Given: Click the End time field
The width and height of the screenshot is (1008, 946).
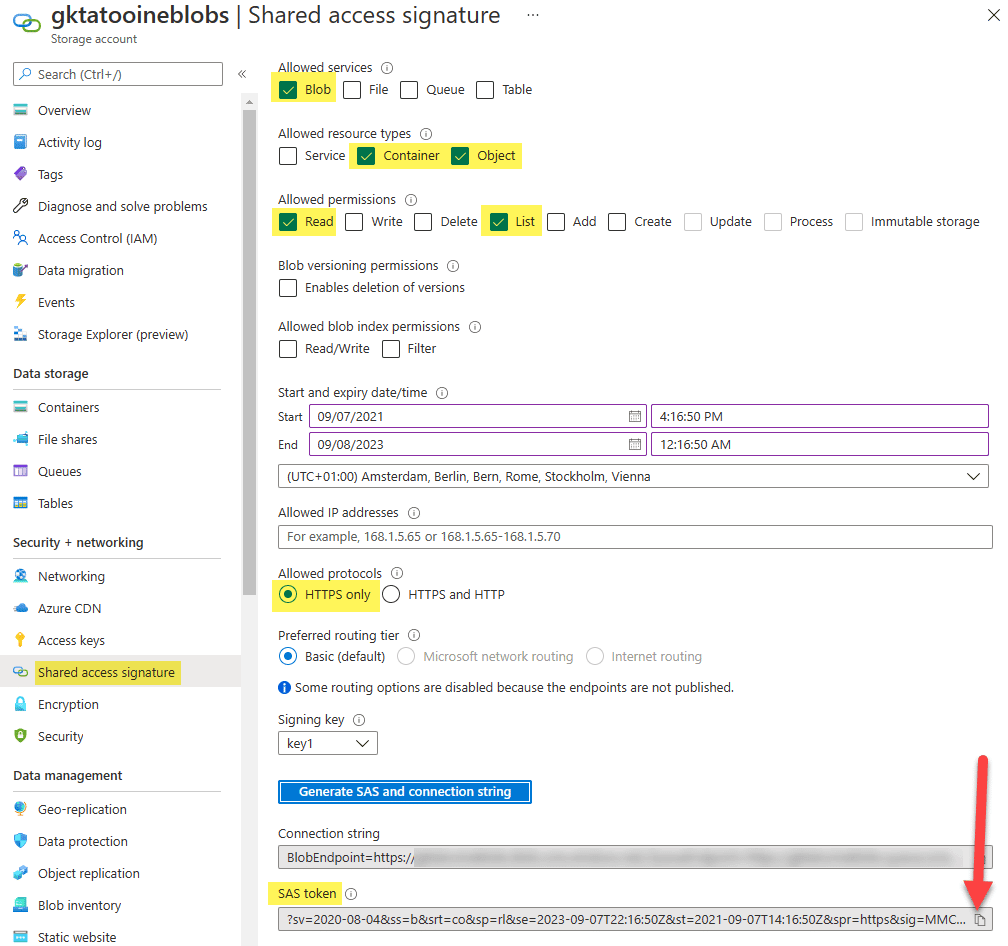Looking at the screenshot, I should point(820,444).
